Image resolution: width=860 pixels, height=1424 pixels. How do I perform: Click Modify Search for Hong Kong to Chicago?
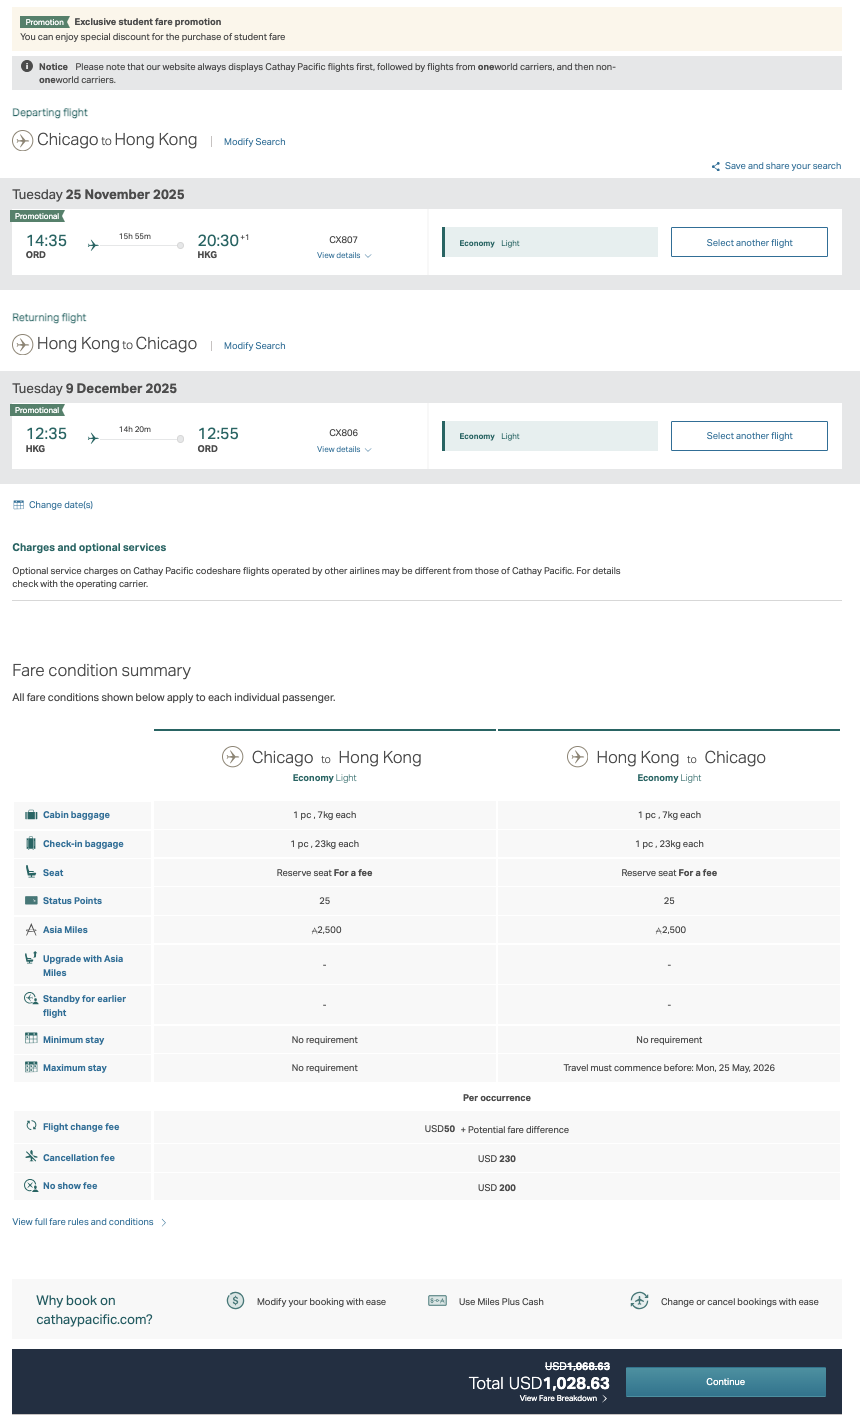(x=254, y=346)
